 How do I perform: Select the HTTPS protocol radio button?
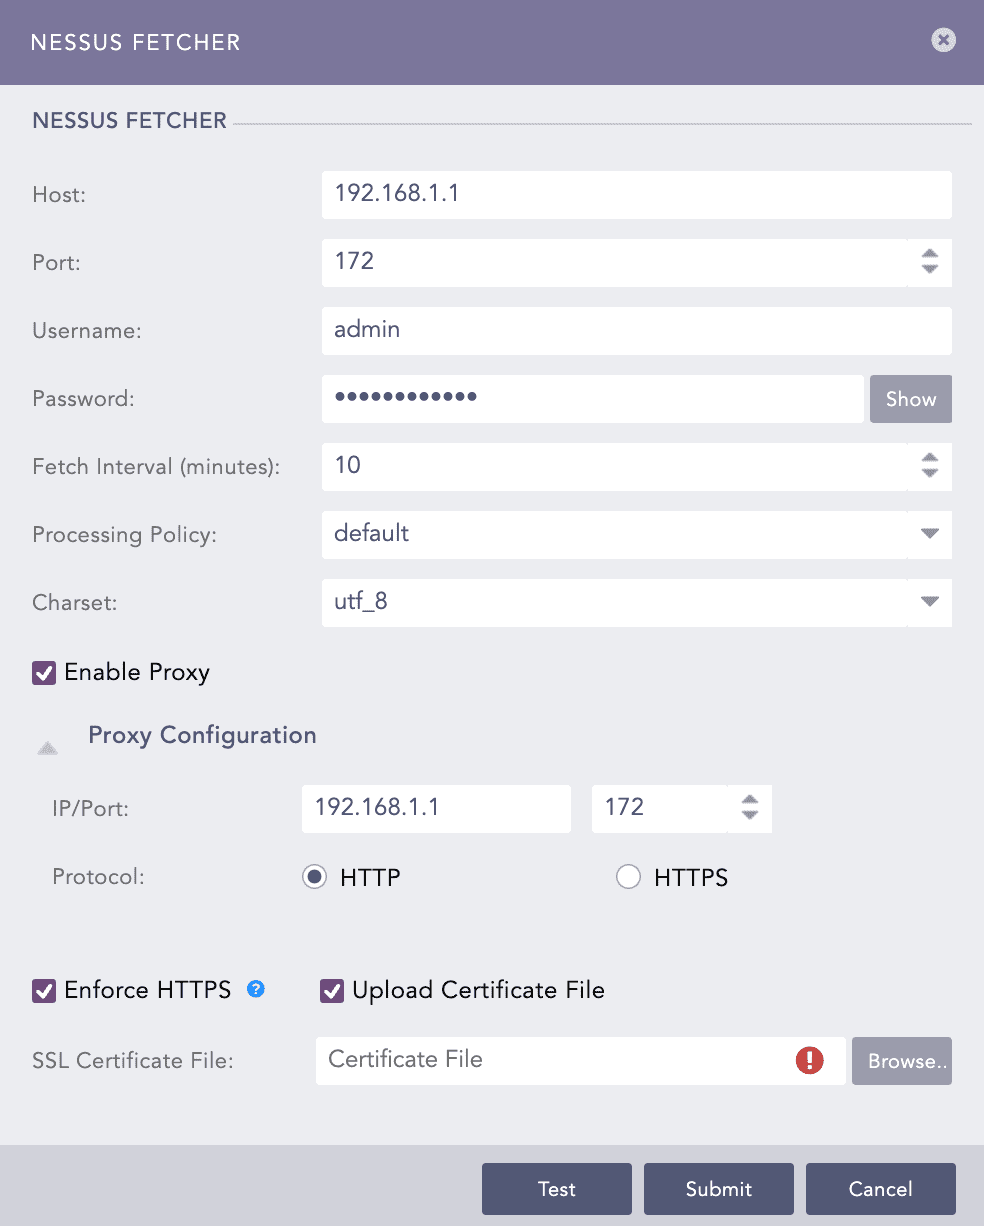coord(628,877)
